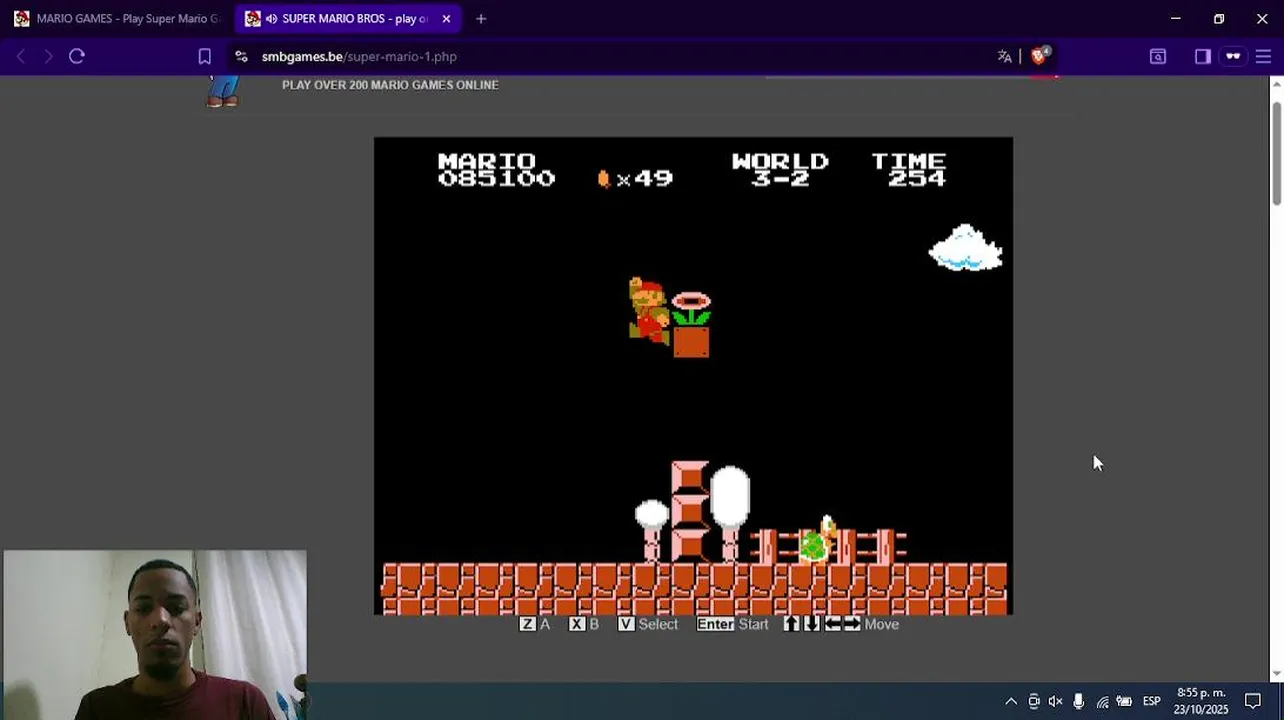Click the webcam overlay thumbnail

[x=155, y=634]
